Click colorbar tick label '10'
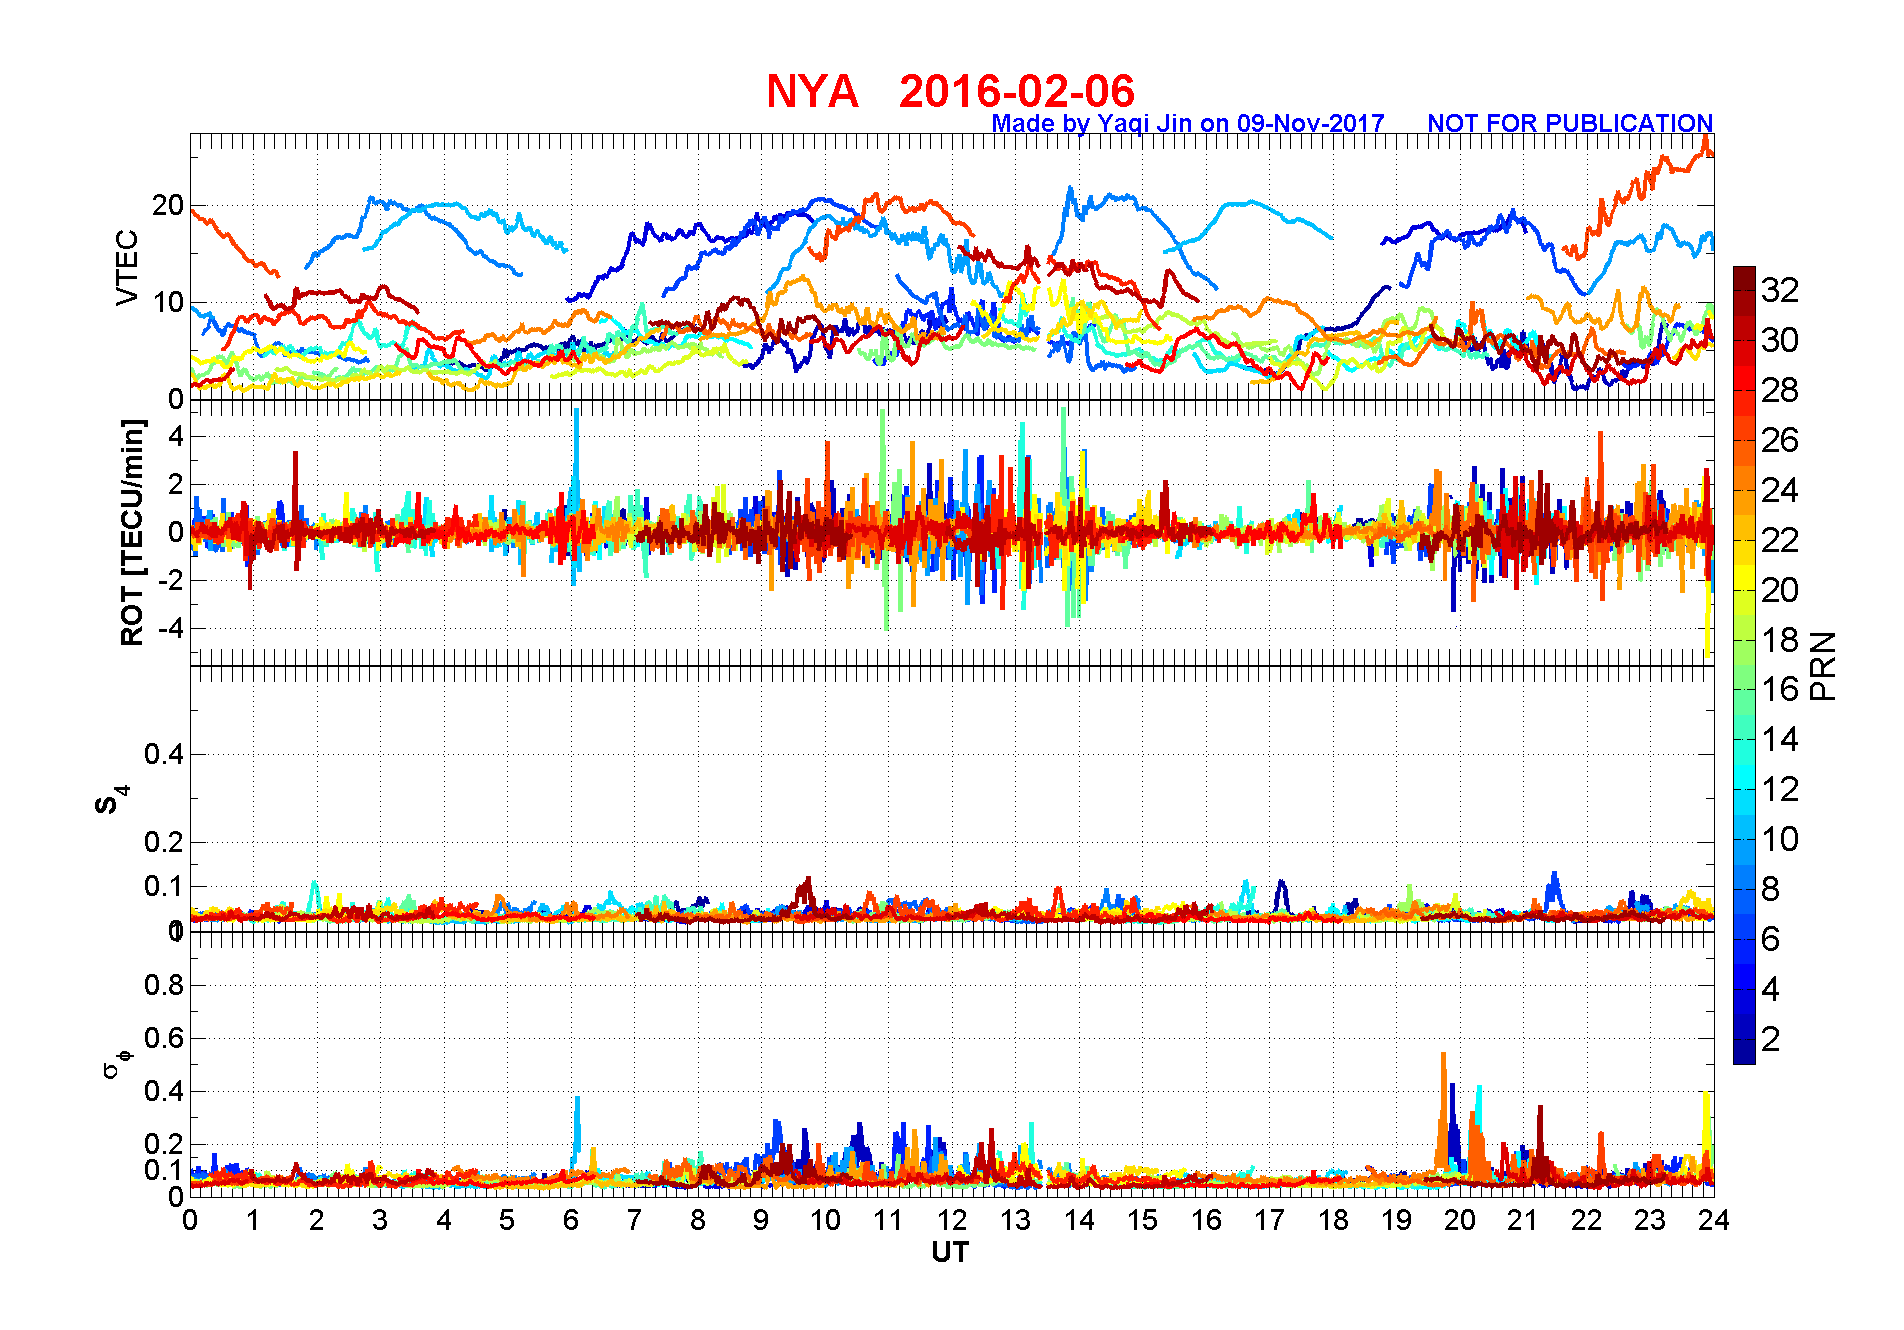The width and height of the screenshot is (1904, 1330). tap(1780, 839)
